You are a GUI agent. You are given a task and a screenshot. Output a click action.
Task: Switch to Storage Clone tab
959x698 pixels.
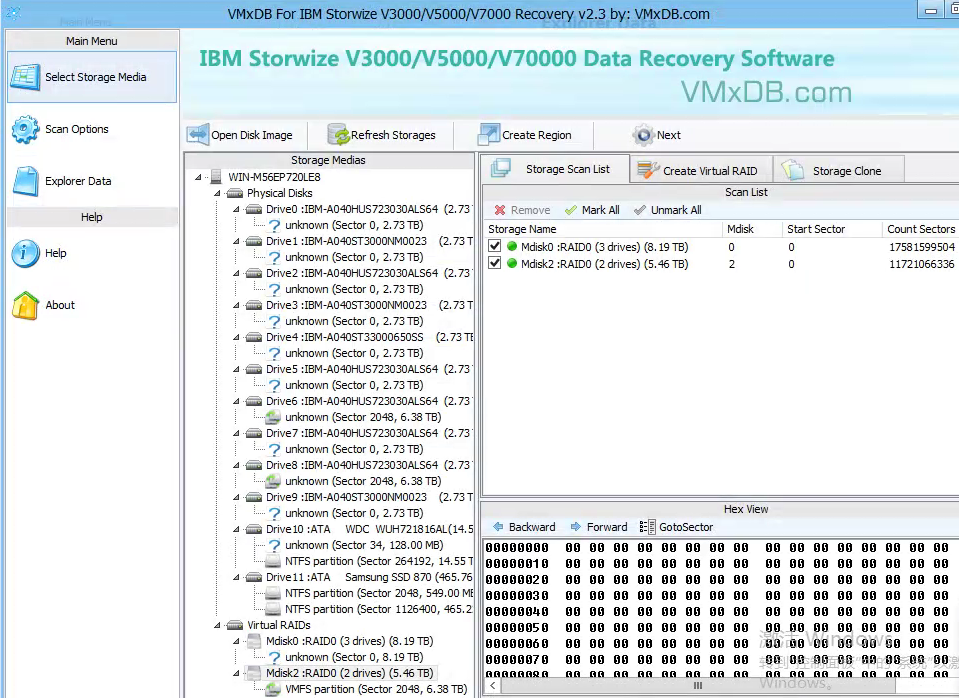[839, 170]
